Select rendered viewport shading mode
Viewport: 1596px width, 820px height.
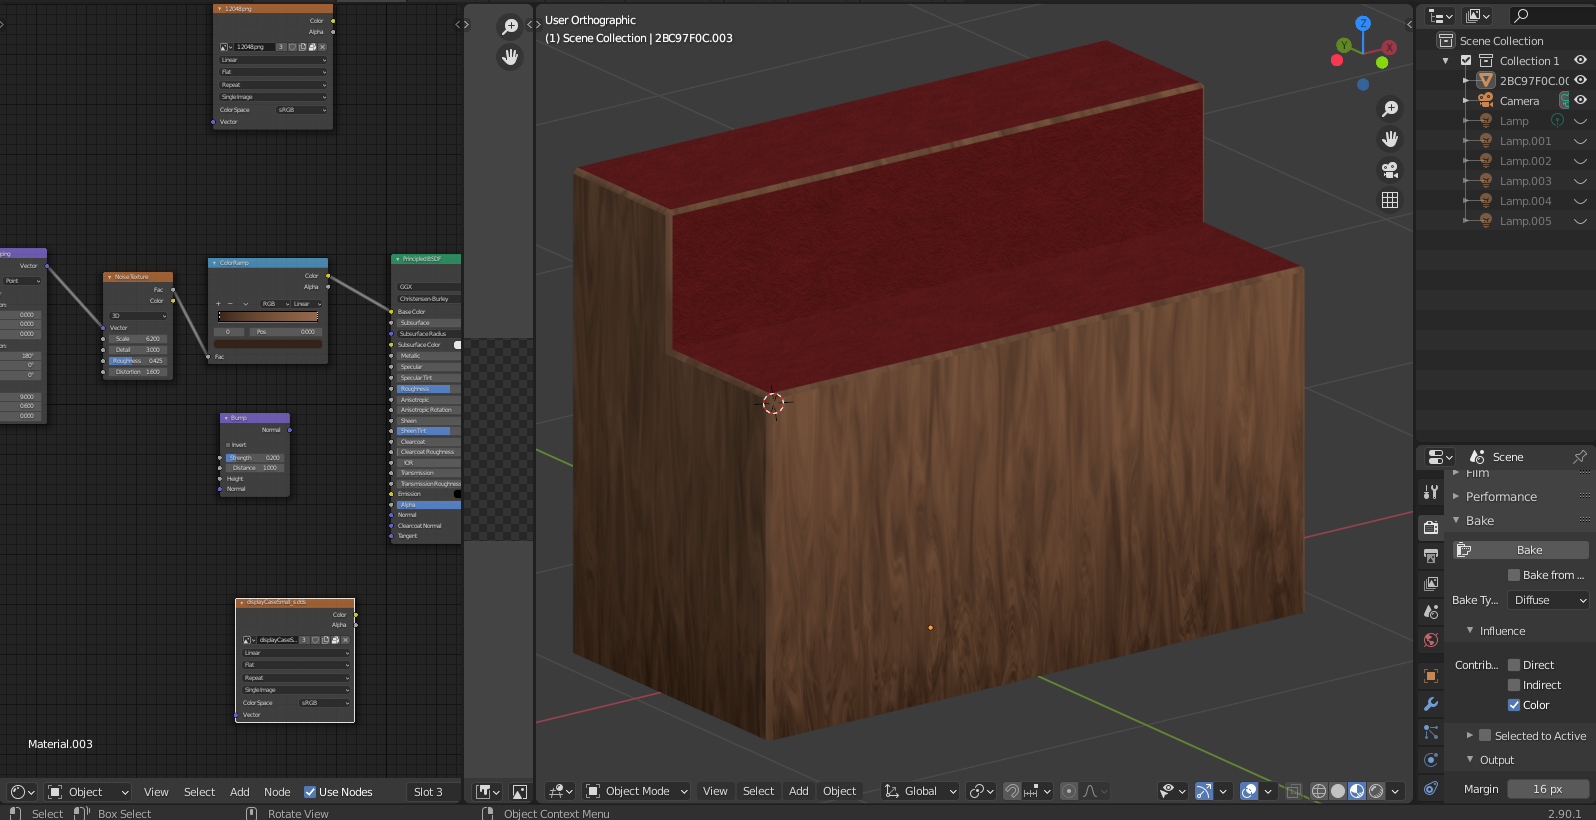(1376, 791)
